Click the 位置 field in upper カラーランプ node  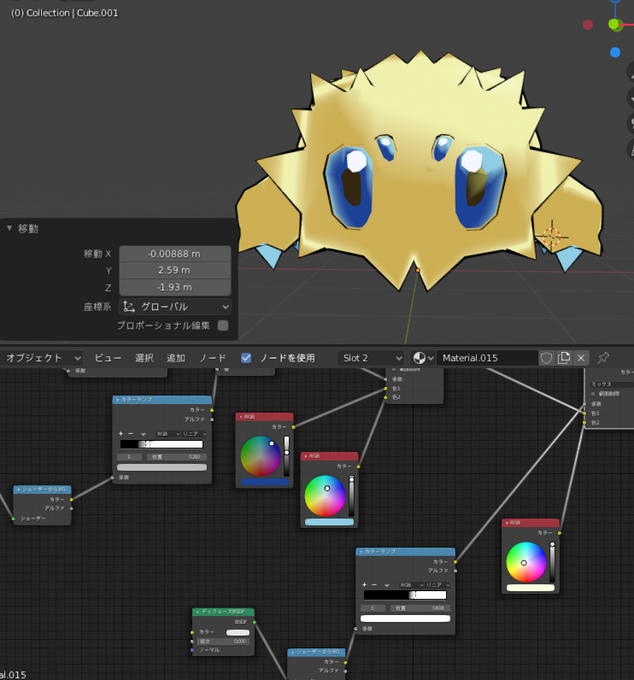coord(177,457)
